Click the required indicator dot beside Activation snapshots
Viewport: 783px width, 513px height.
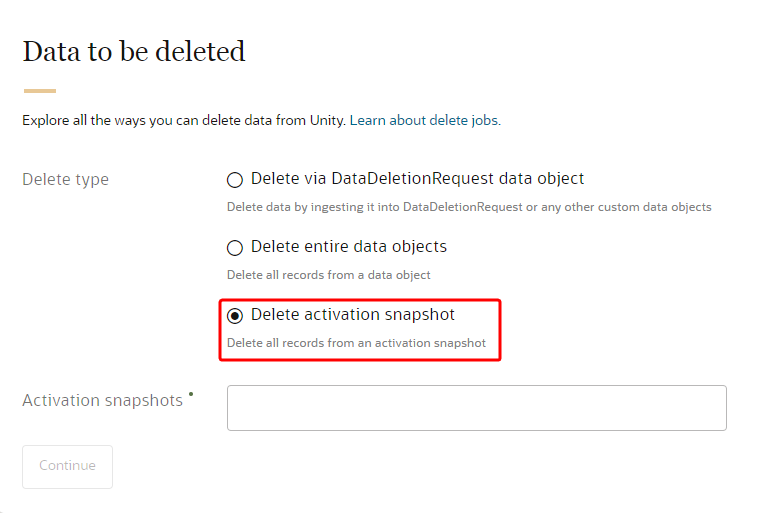pyautogui.click(x=191, y=394)
